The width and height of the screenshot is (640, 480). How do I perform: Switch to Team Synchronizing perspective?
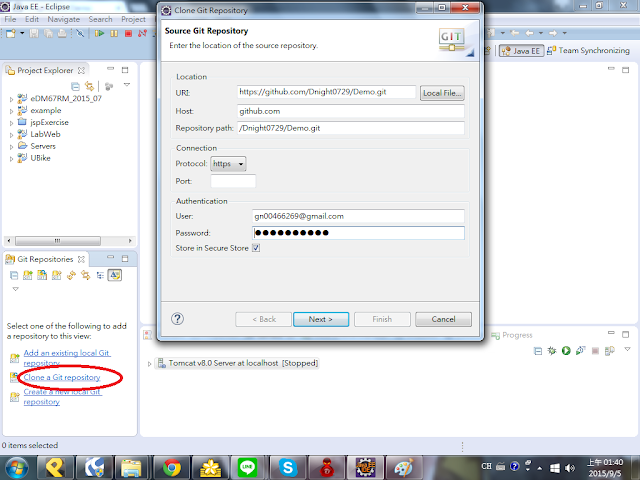589,50
